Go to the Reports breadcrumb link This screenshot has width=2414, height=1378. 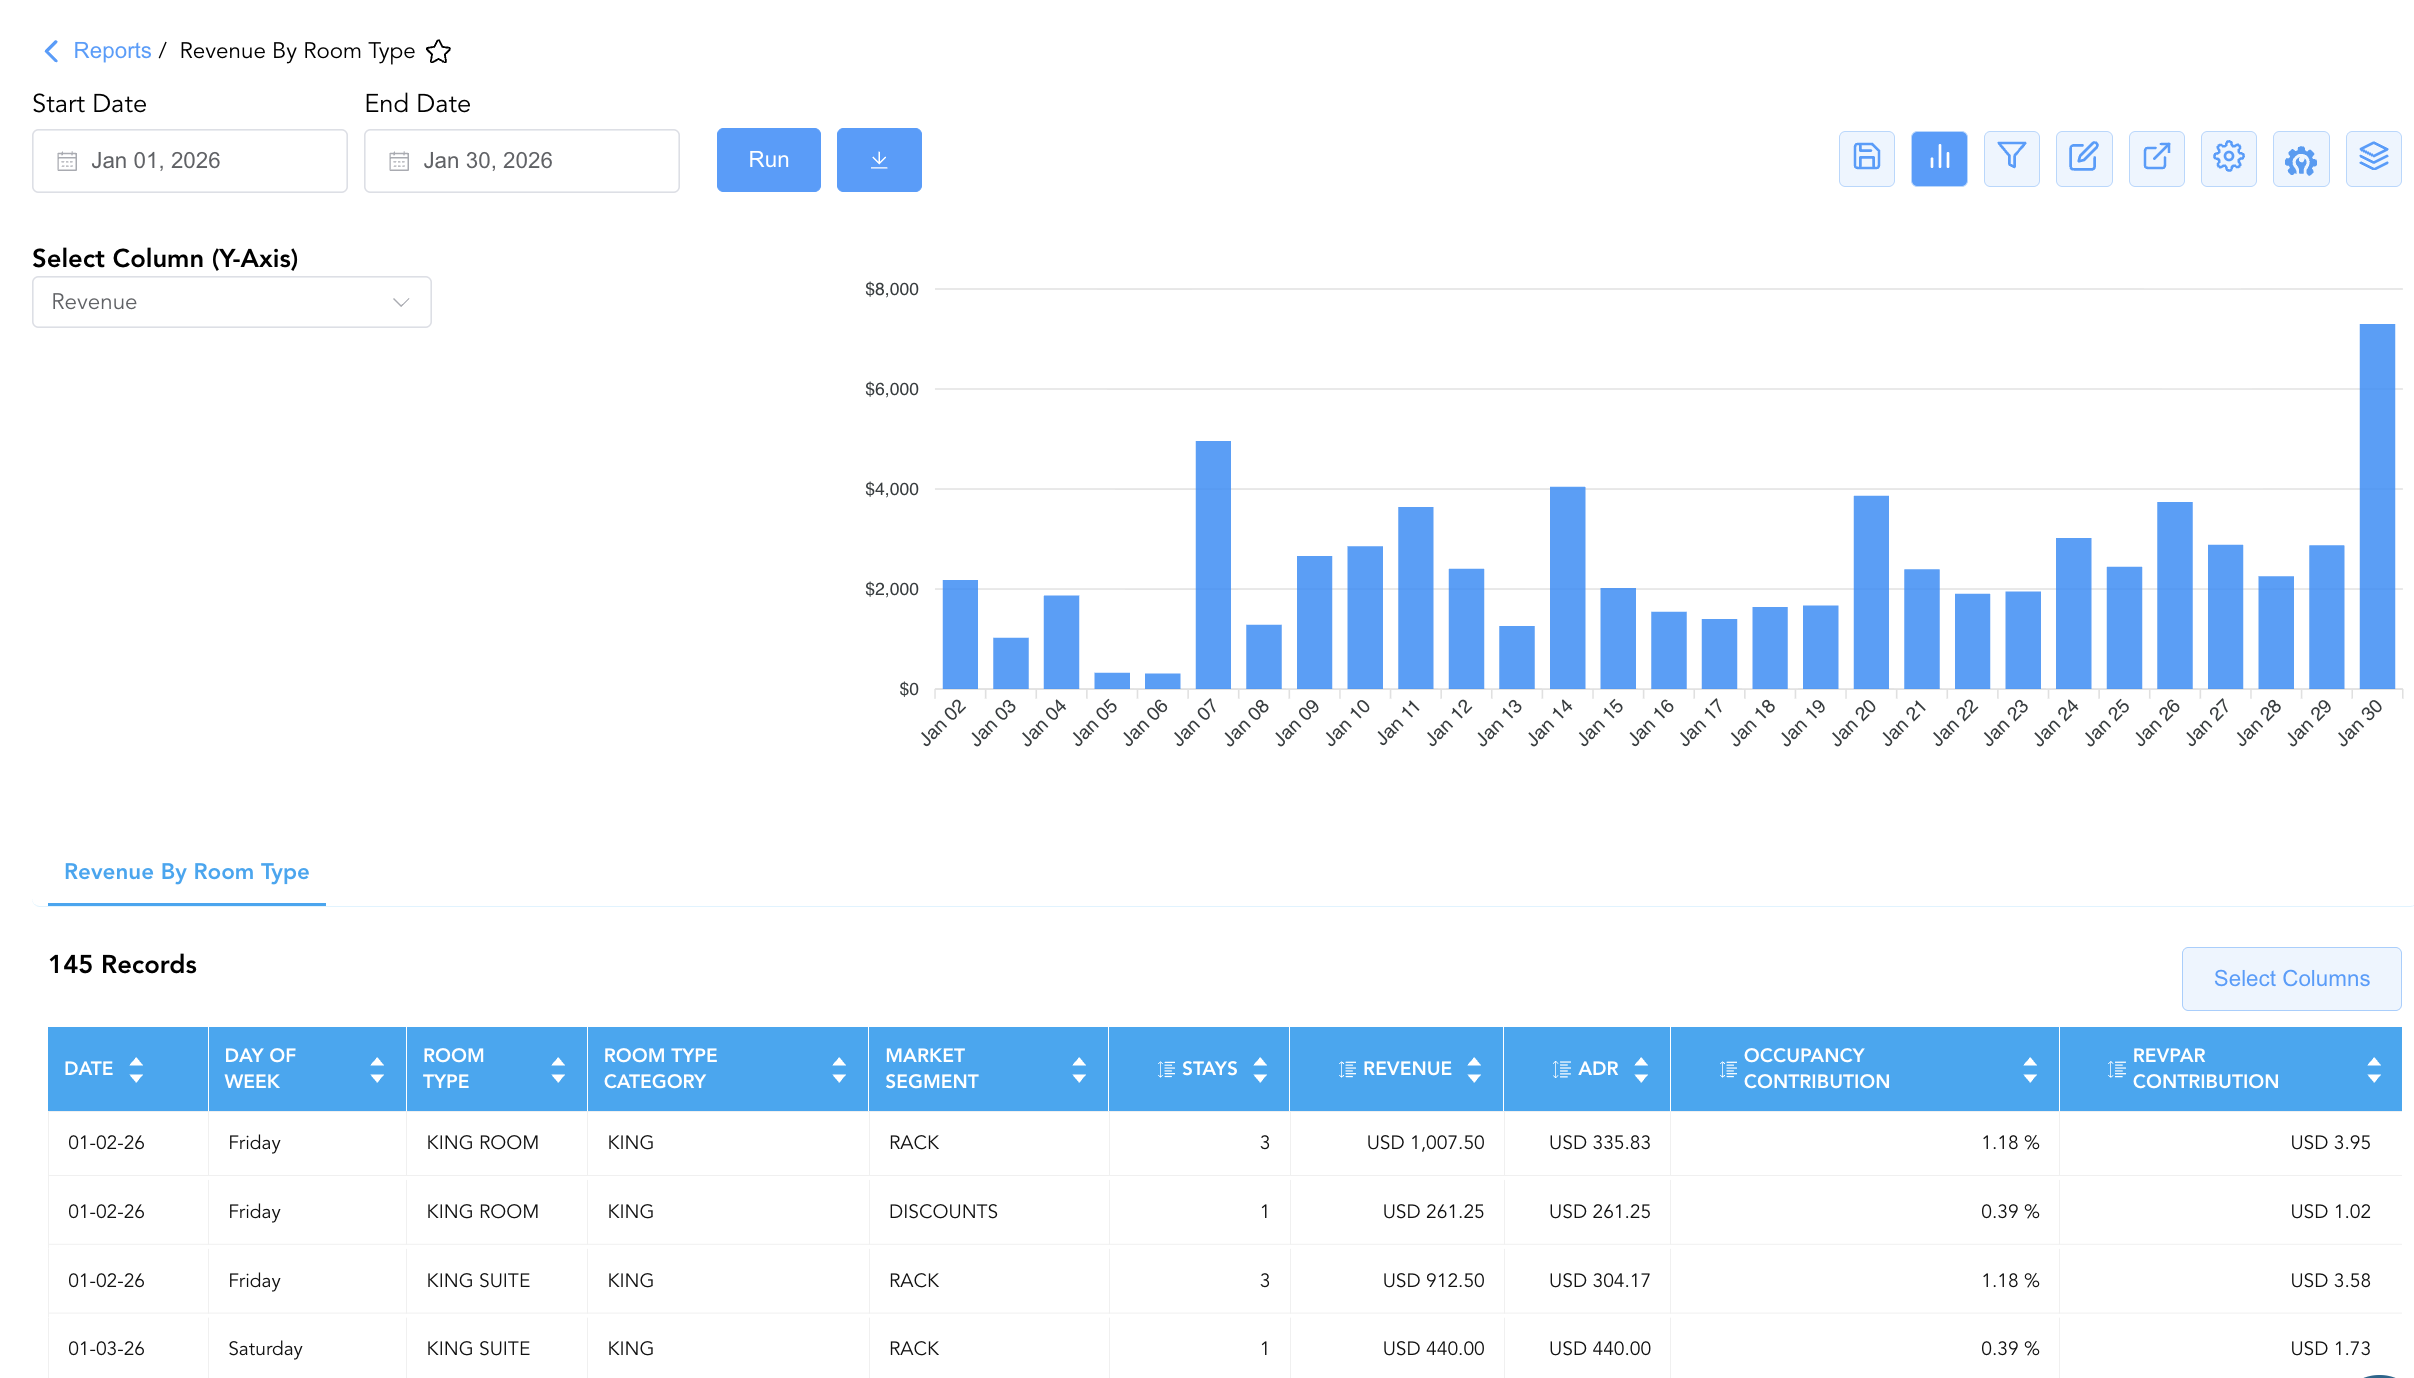[112, 51]
